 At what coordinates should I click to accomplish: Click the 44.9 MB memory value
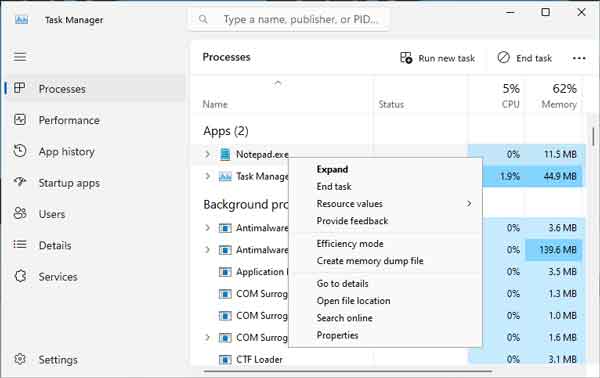560,176
